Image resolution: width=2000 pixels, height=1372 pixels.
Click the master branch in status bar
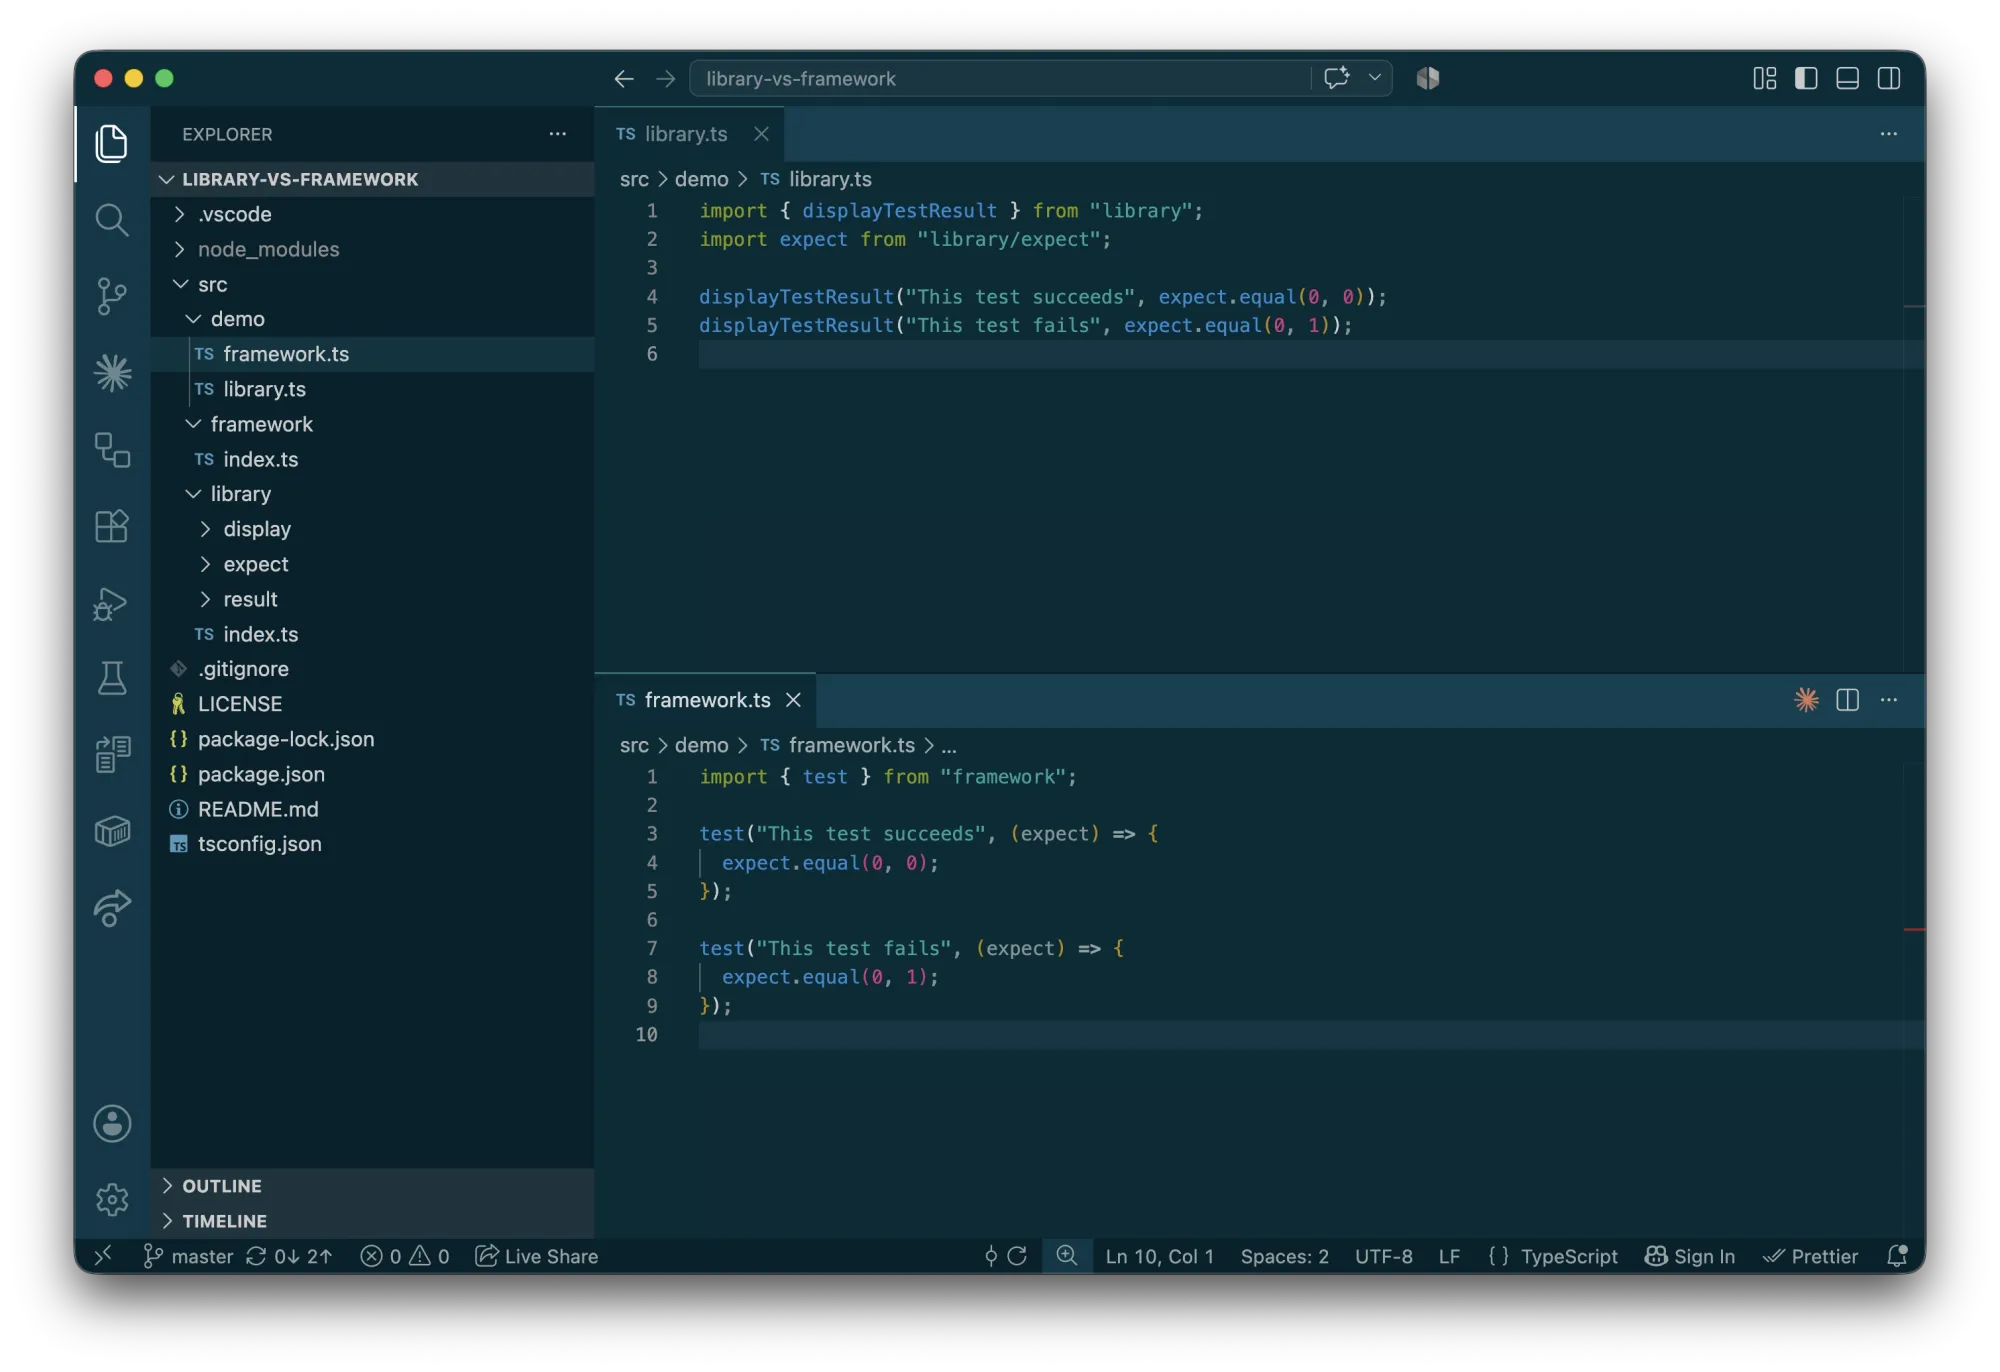(188, 1256)
